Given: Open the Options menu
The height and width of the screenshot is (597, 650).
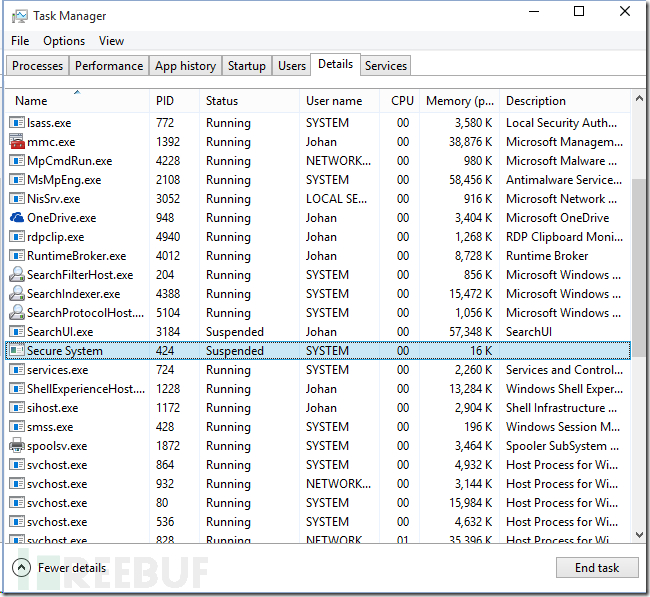Looking at the screenshot, I should point(64,41).
